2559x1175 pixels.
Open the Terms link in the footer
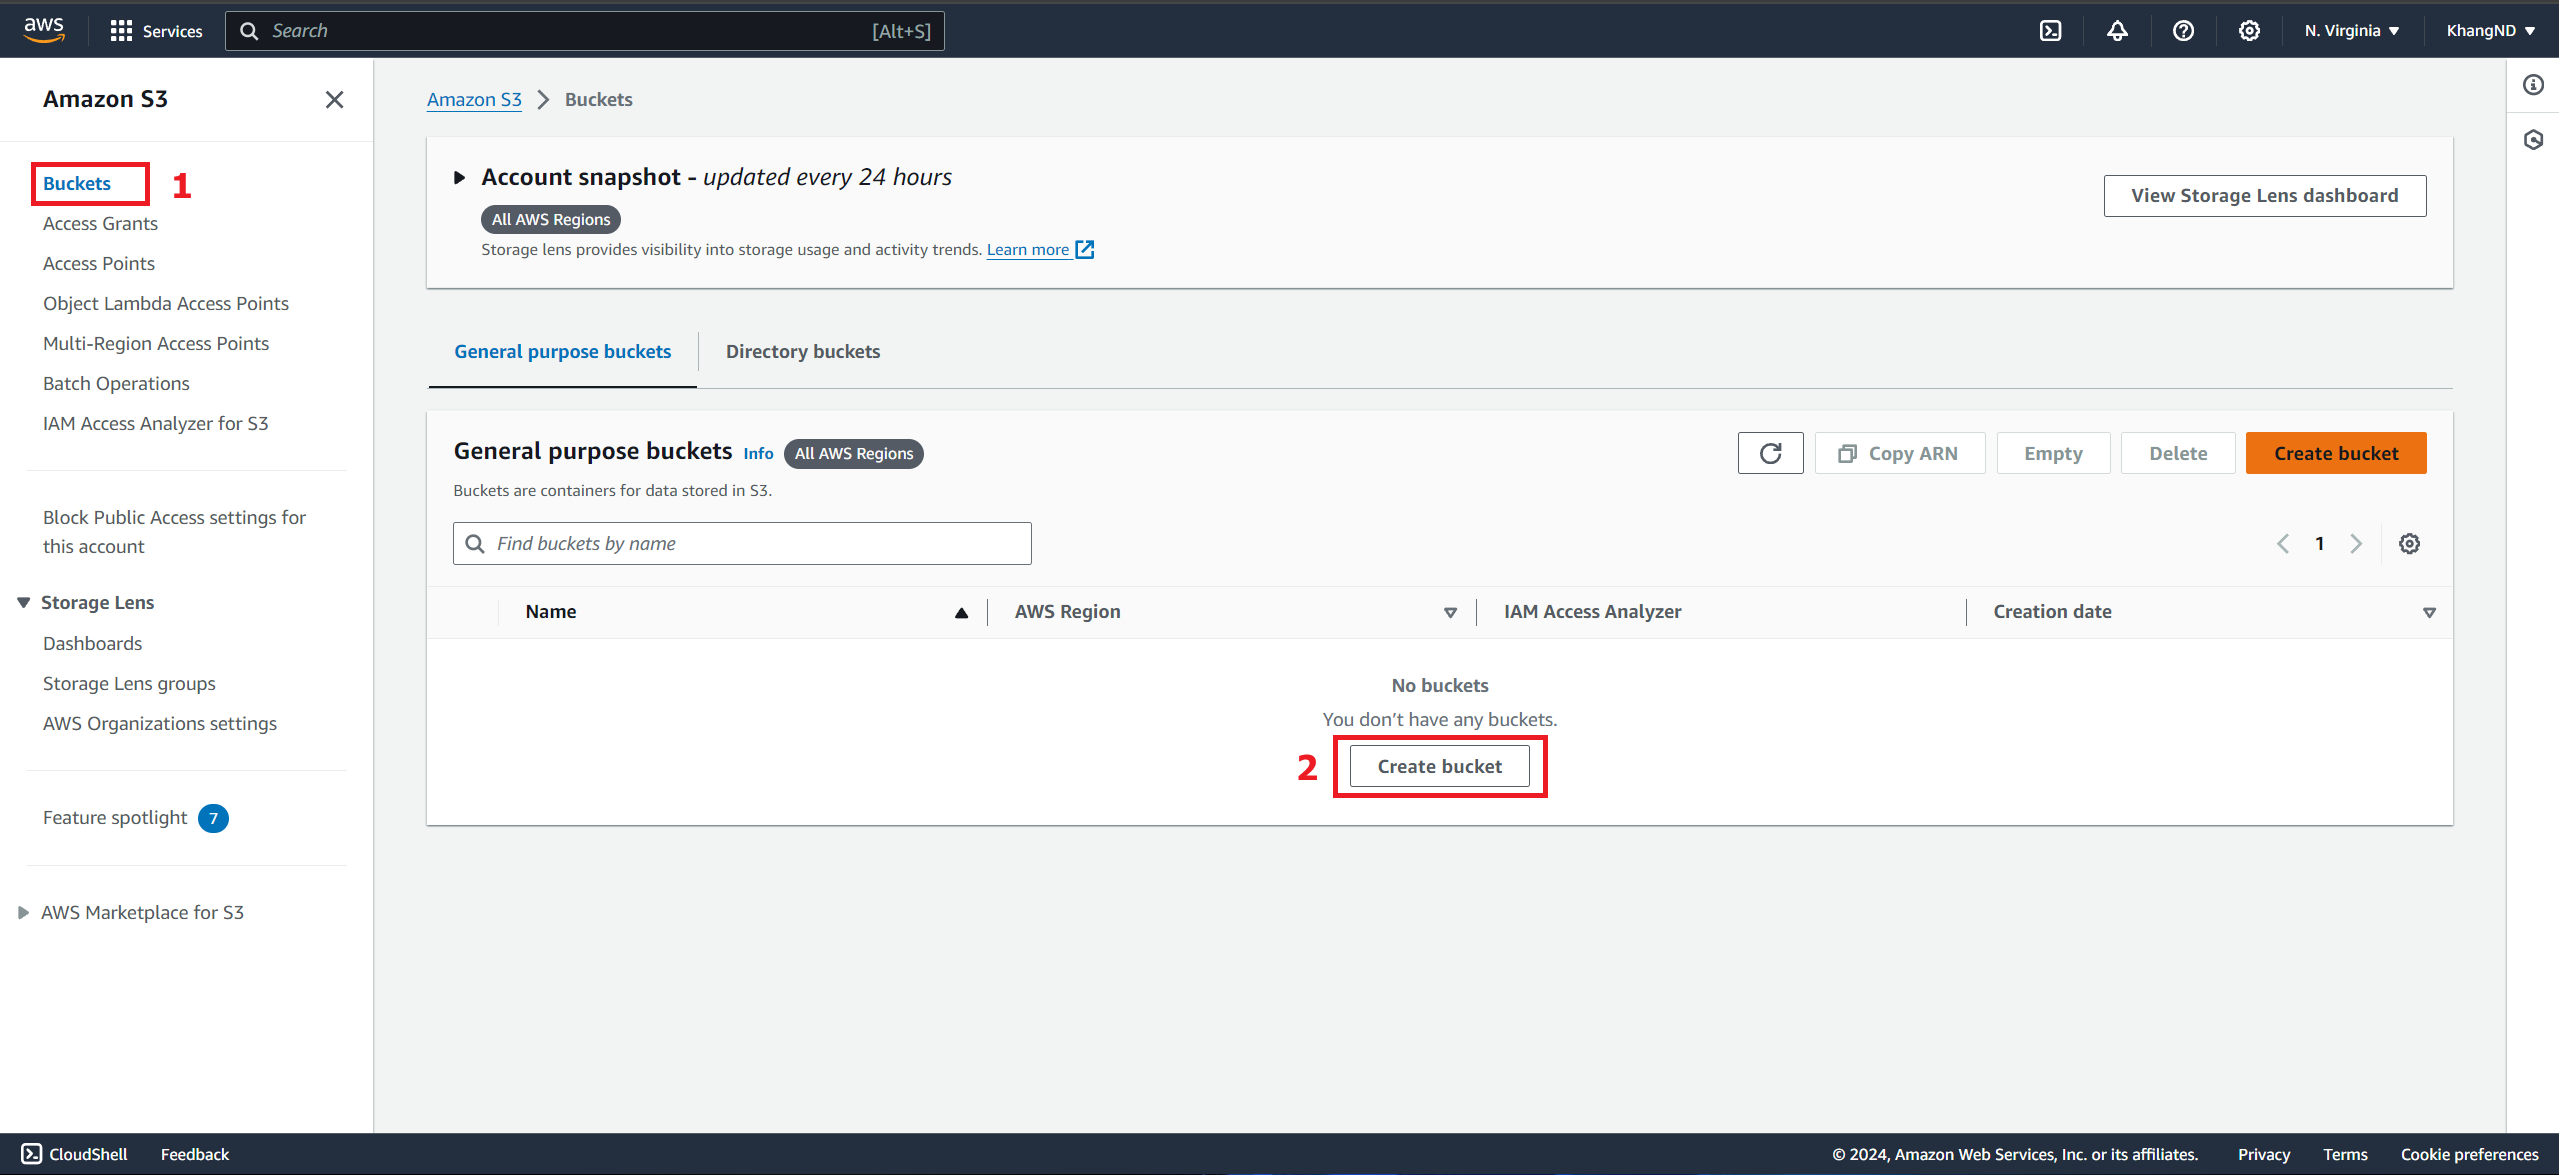pyautogui.click(x=2345, y=1154)
